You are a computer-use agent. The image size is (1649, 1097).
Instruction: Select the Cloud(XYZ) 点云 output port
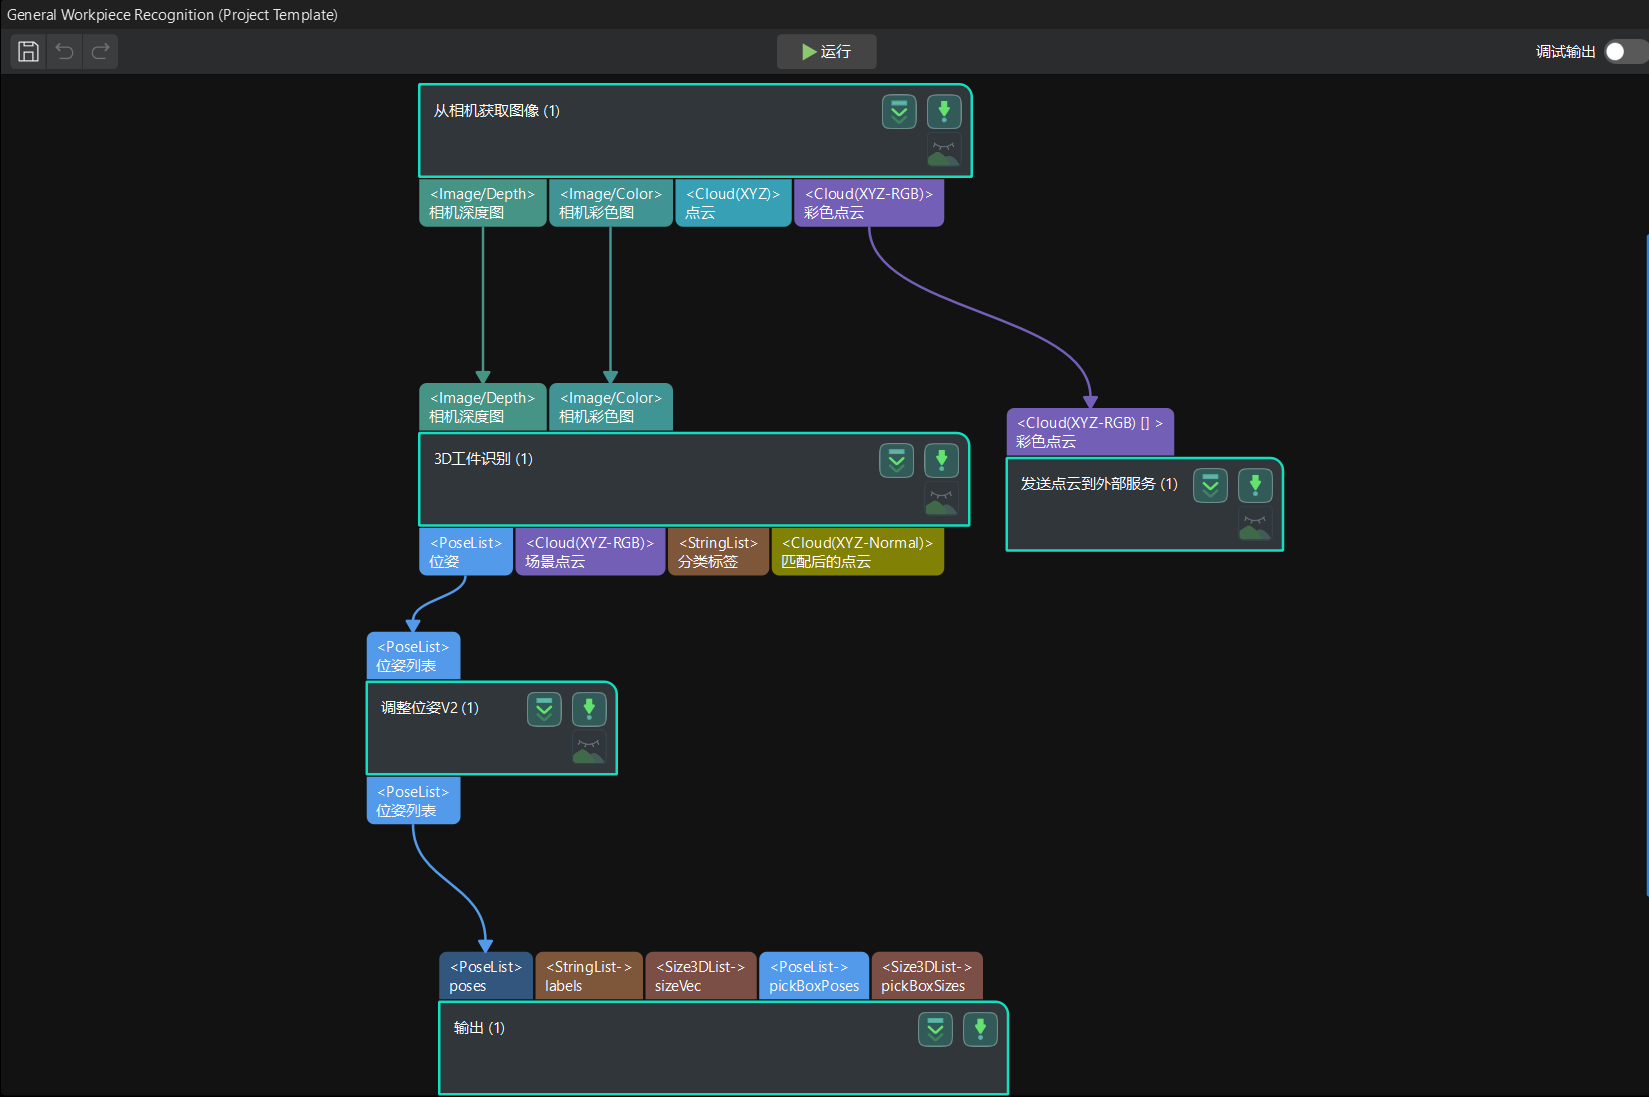click(733, 203)
